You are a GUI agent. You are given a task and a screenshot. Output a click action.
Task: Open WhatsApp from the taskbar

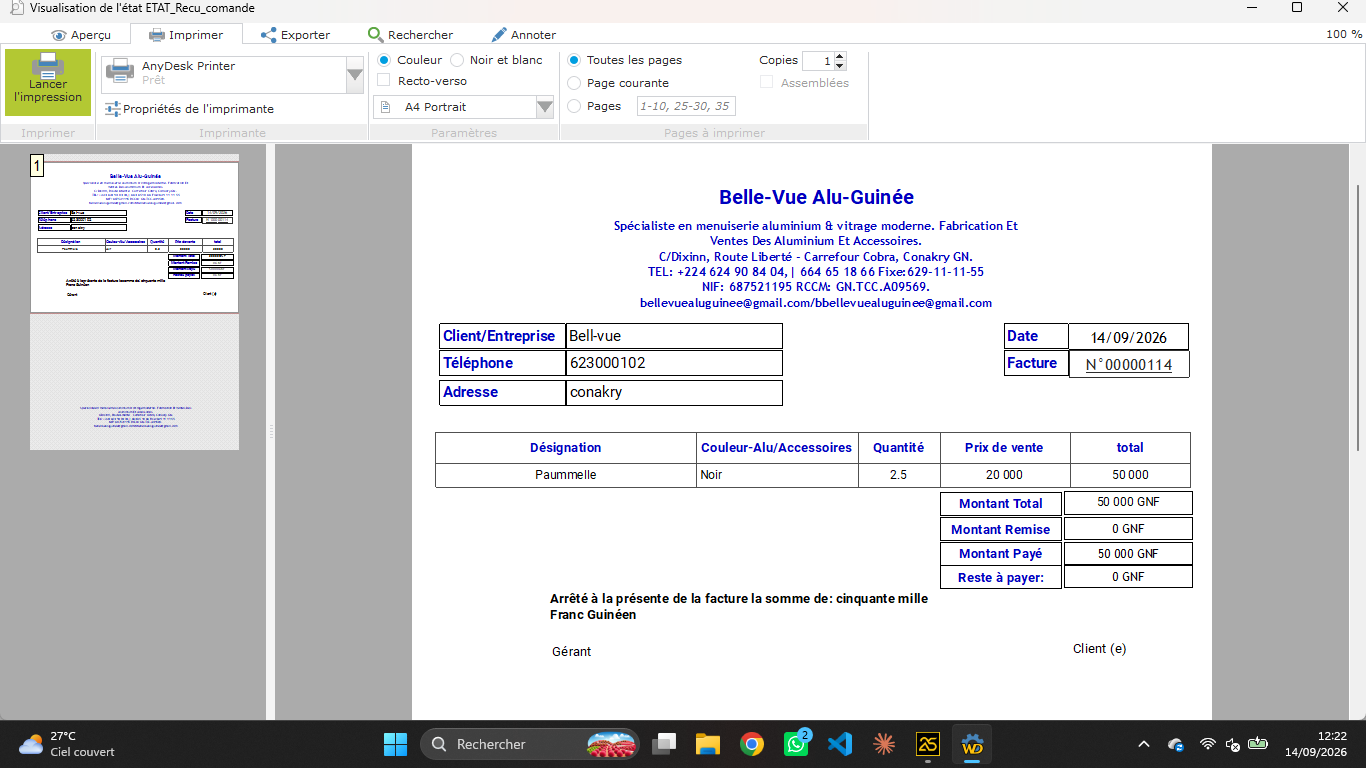tap(796, 744)
